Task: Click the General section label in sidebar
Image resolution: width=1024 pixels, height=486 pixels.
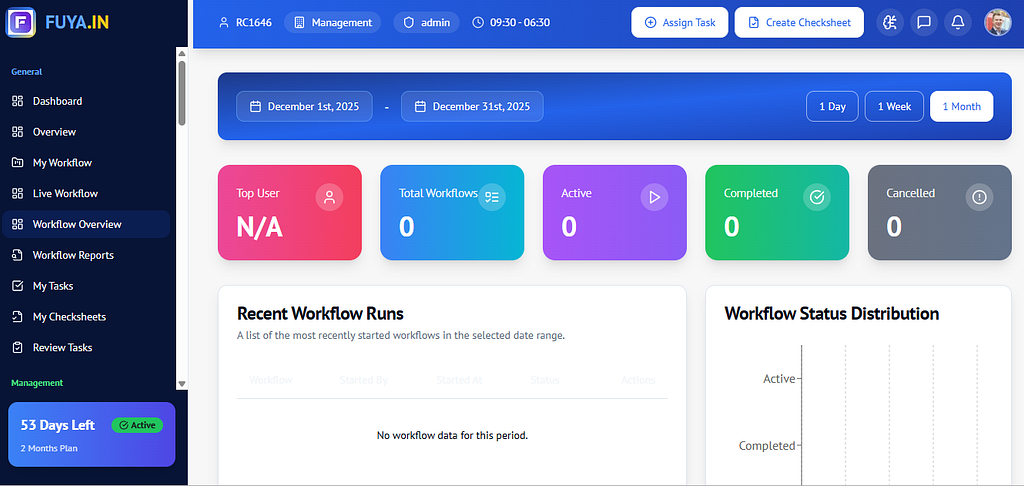Action: [27, 72]
